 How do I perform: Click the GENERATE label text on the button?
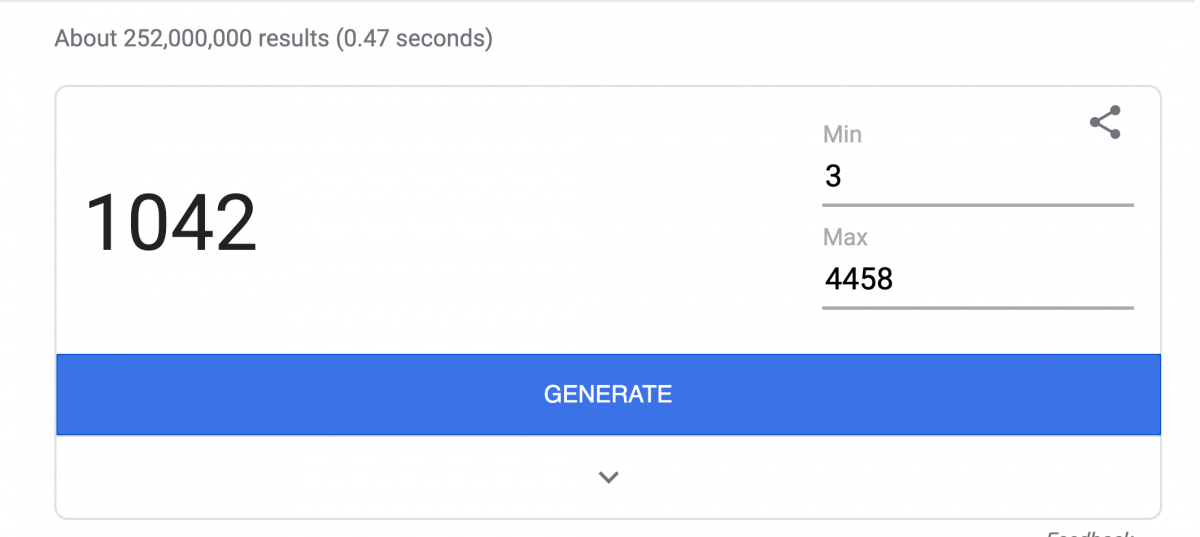coord(608,394)
